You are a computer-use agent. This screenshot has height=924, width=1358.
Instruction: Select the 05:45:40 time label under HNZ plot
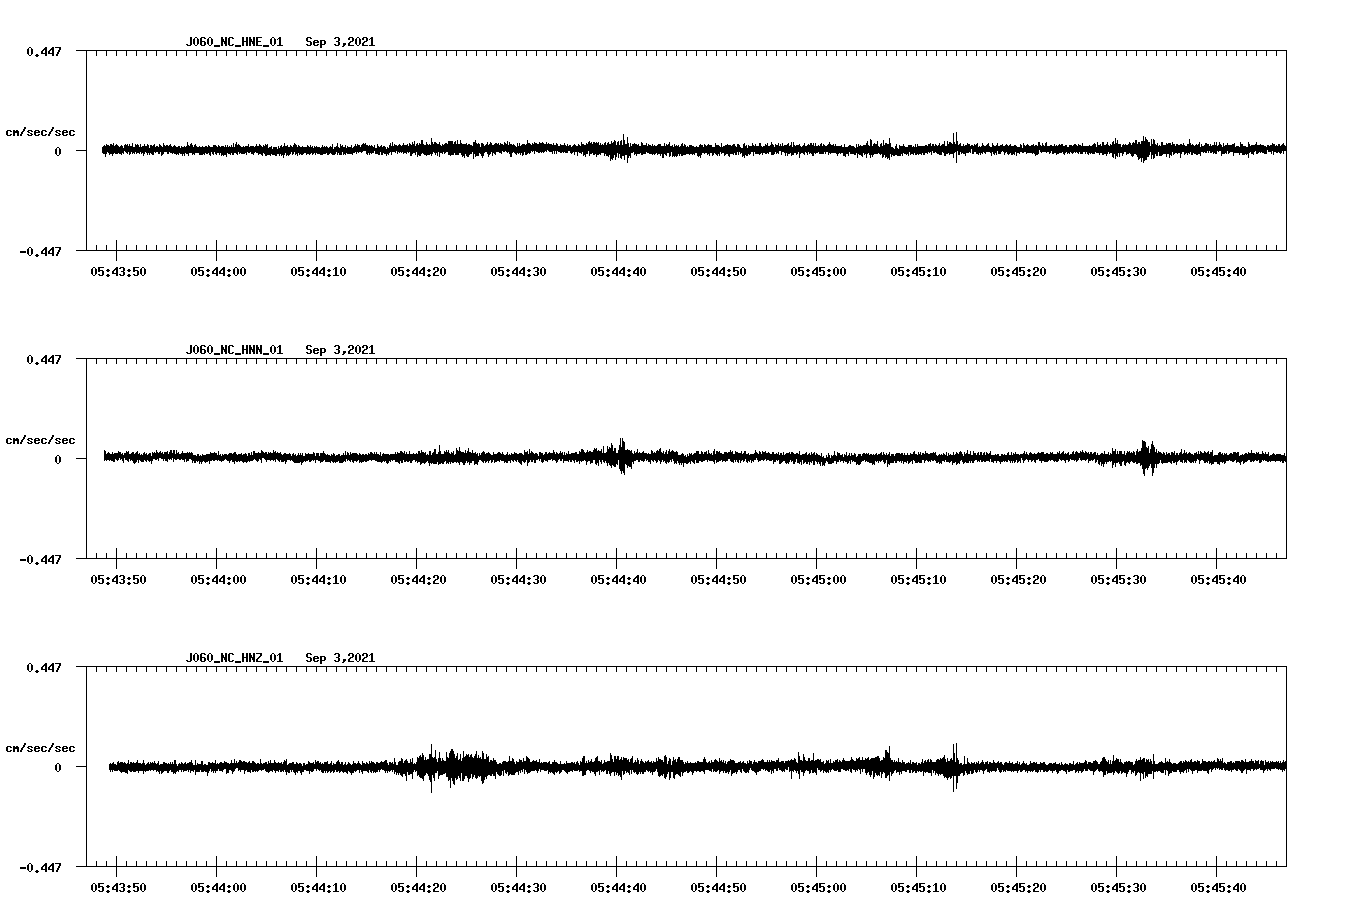click(1218, 888)
